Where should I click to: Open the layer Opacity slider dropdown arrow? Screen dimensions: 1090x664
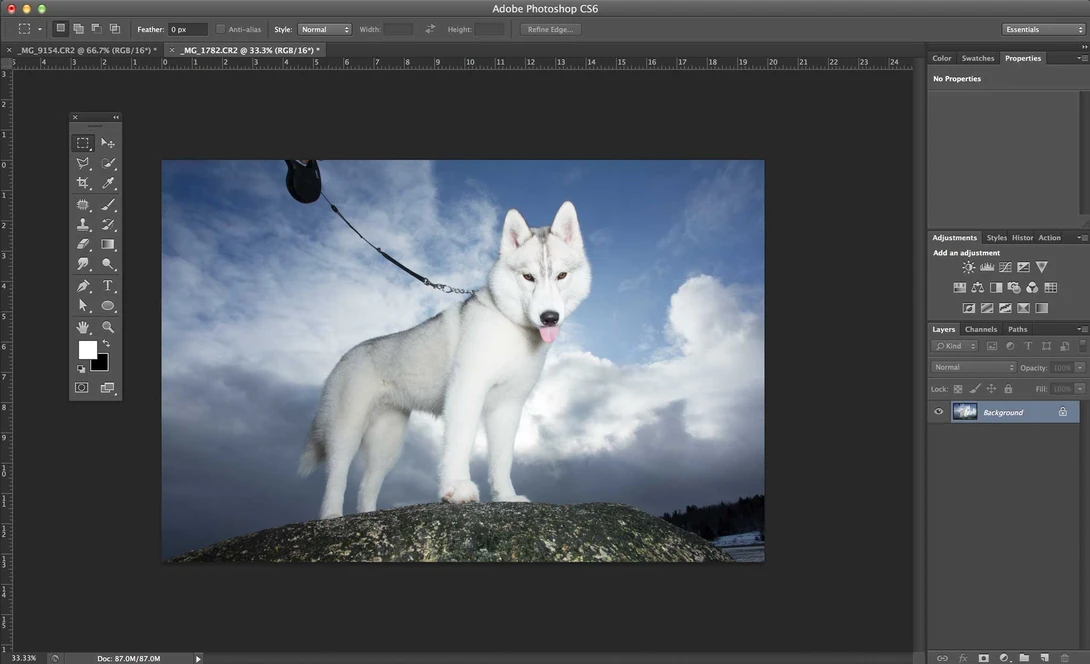[1080, 367]
